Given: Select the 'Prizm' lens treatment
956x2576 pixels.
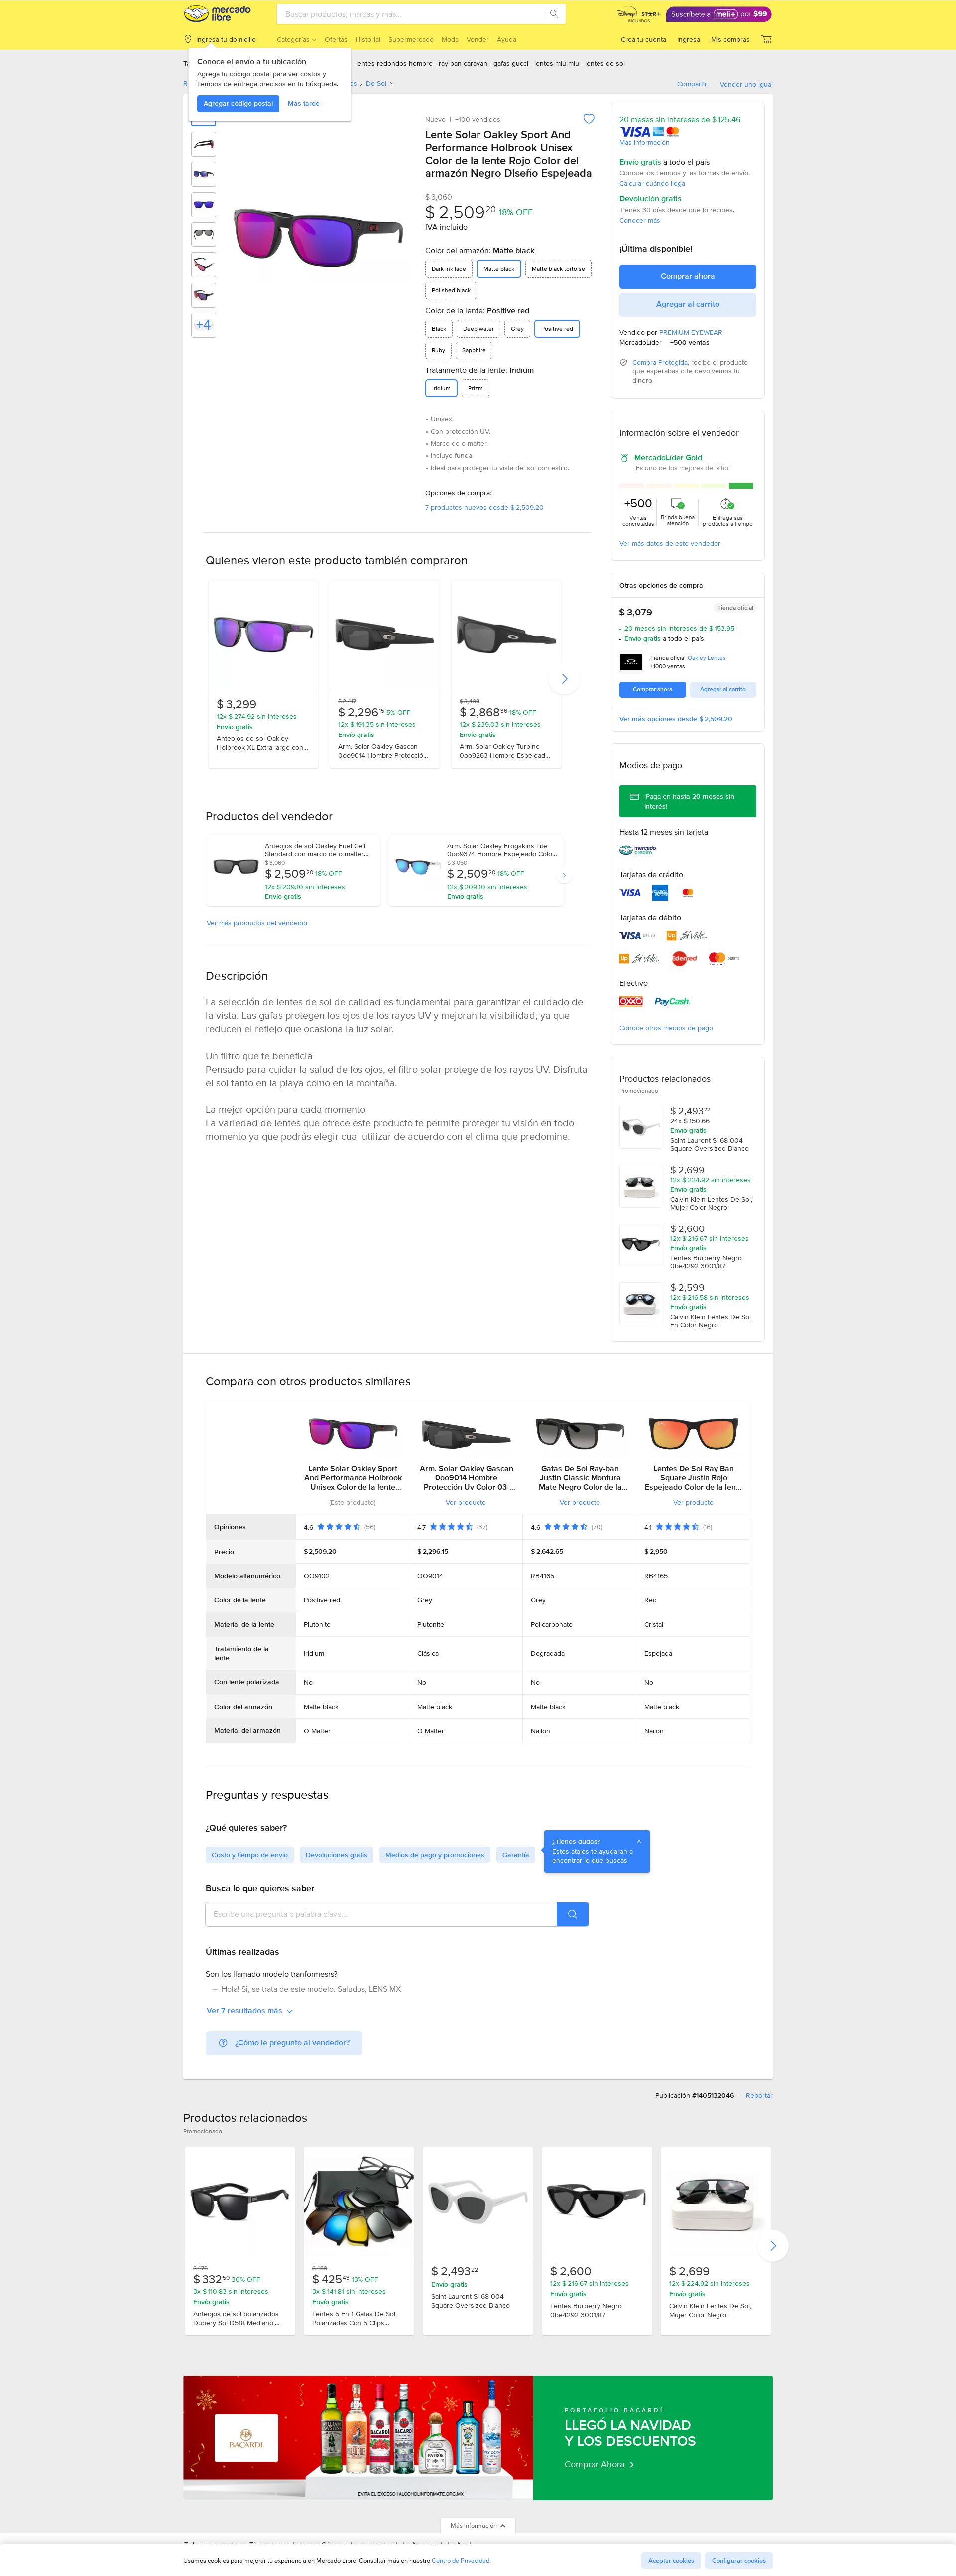Looking at the screenshot, I should [475, 389].
